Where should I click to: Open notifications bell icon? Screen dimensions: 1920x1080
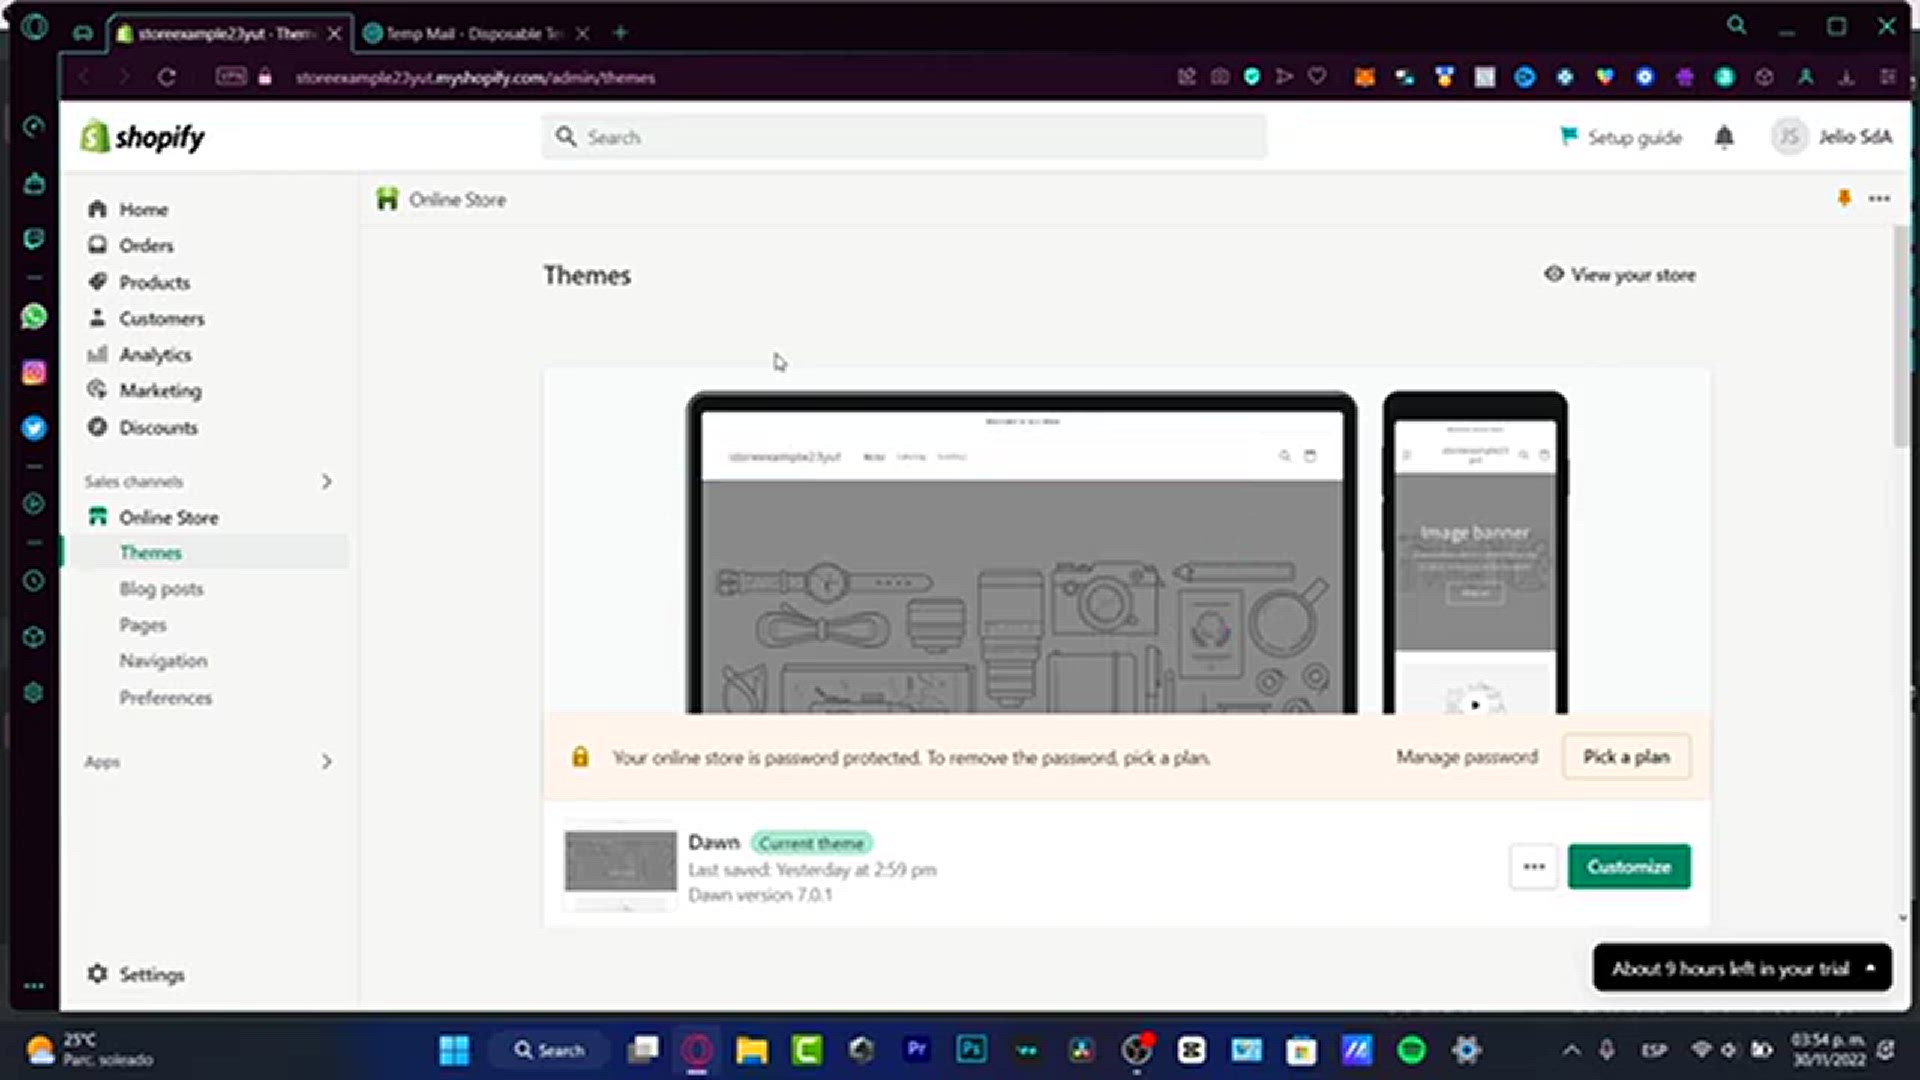[1724, 137]
